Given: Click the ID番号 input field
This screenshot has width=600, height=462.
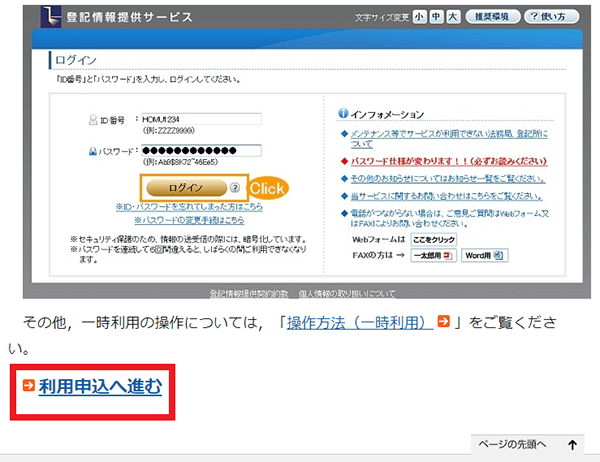Looking at the screenshot, I should (201, 119).
